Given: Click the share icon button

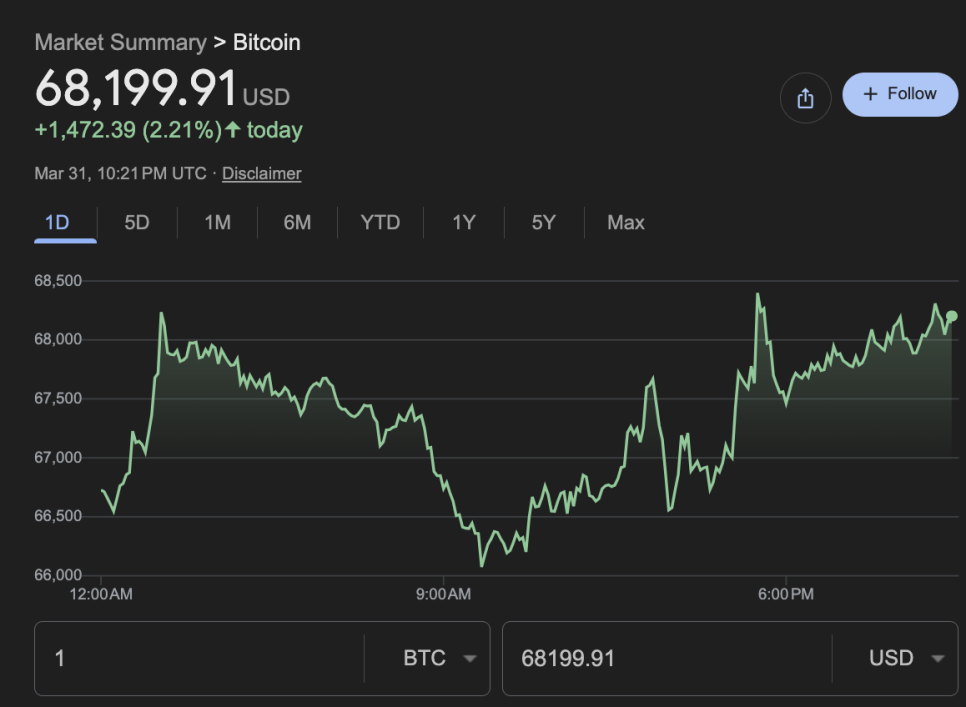Looking at the screenshot, I should pos(805,98).
